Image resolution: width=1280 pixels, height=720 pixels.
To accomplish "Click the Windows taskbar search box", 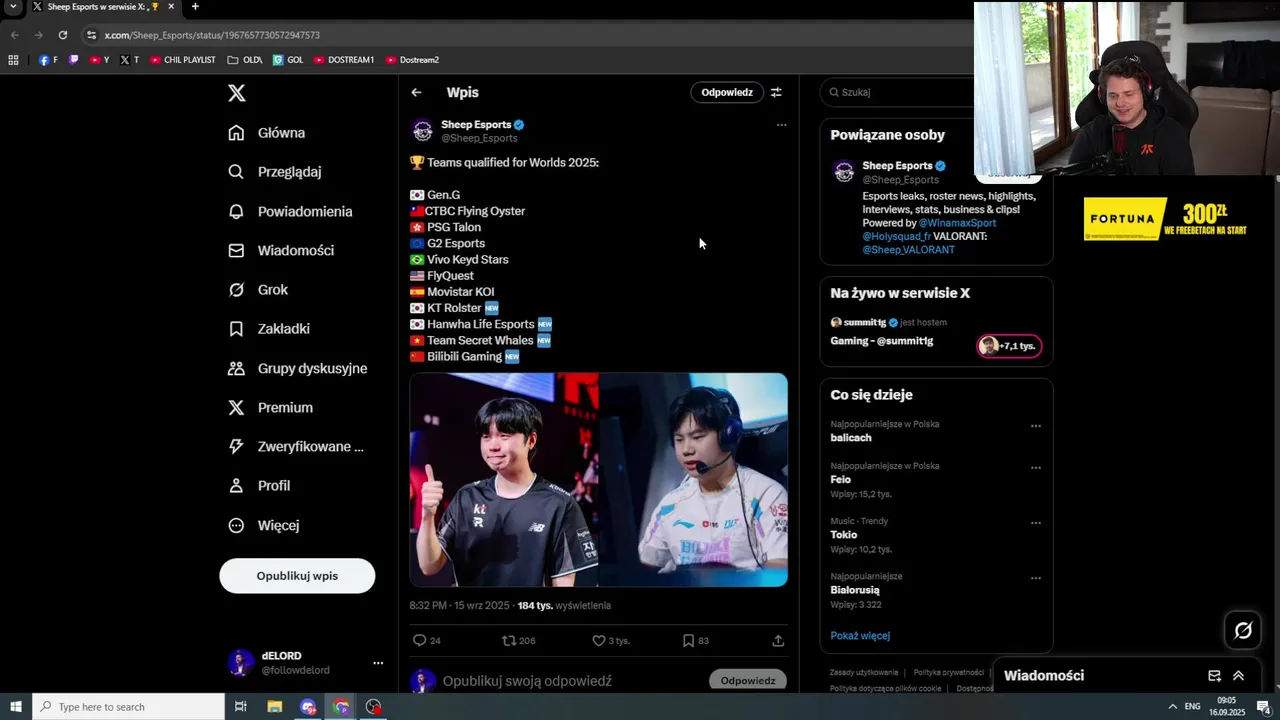I will 128,707.
